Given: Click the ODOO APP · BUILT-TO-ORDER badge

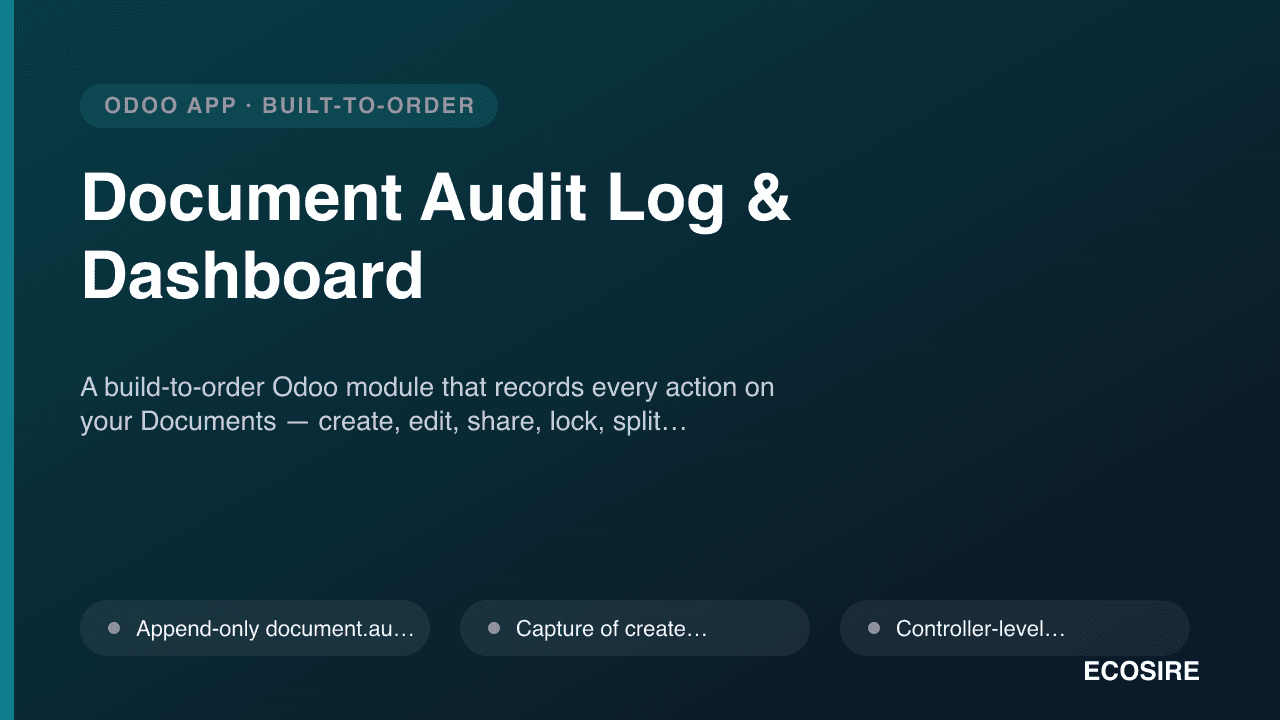Looking at the screenshot, I should pos(289,106).
